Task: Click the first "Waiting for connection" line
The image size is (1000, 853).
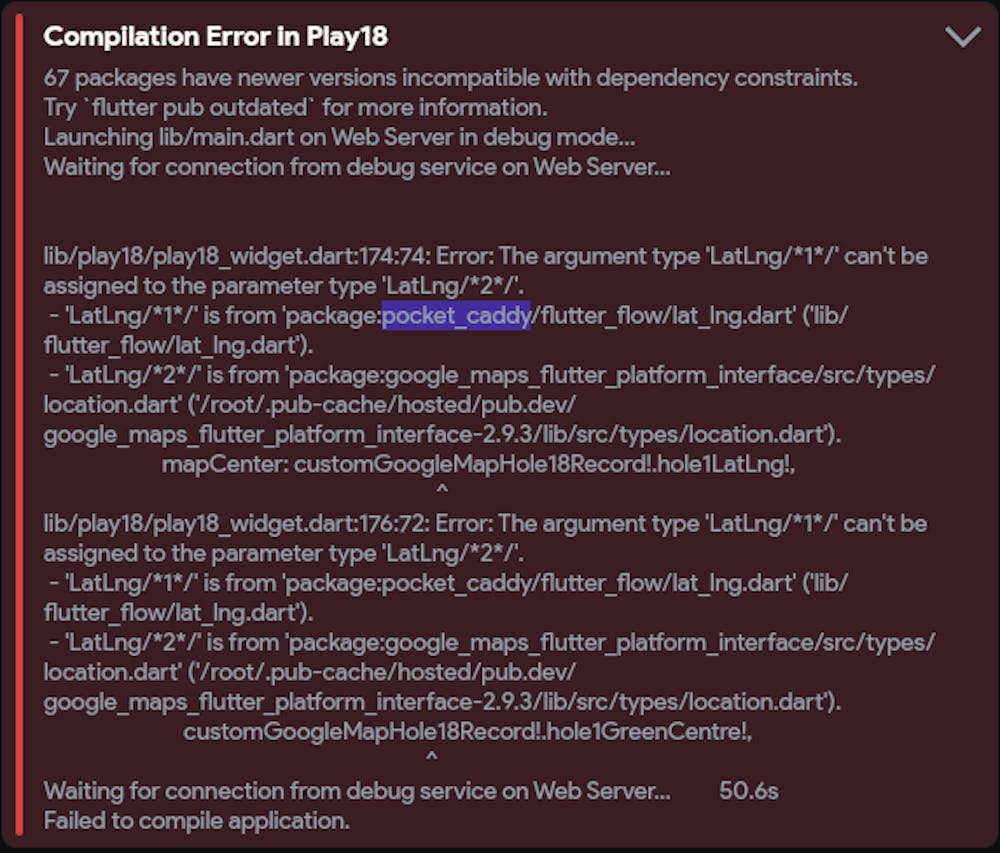Action: click(x=357, y=167)
